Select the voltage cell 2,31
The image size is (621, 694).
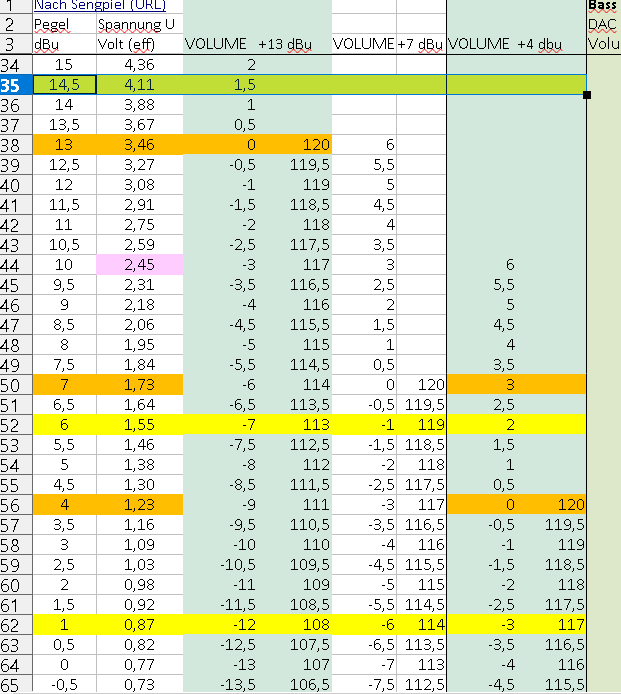(139, 285)
